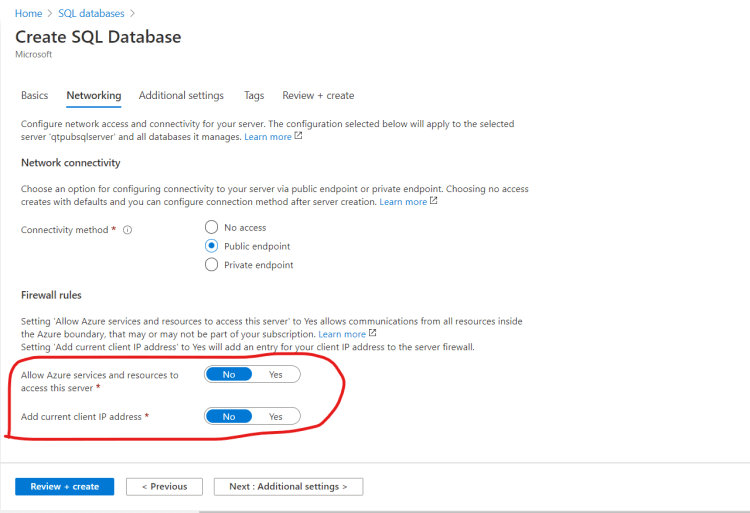This screenshot has width=750, height=513.
Task: Click the Add current client IP address label
Action: 81,416
